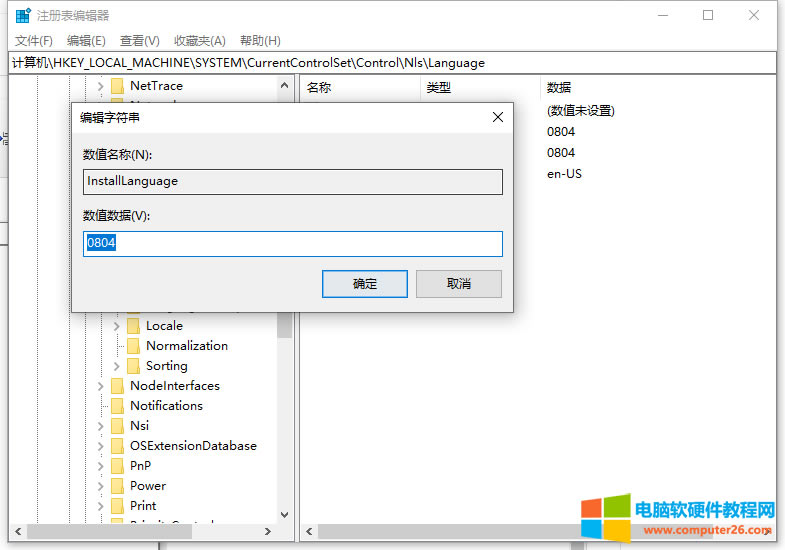Click the 数值名称 InstallLanguage field

(x=293, y=182)
